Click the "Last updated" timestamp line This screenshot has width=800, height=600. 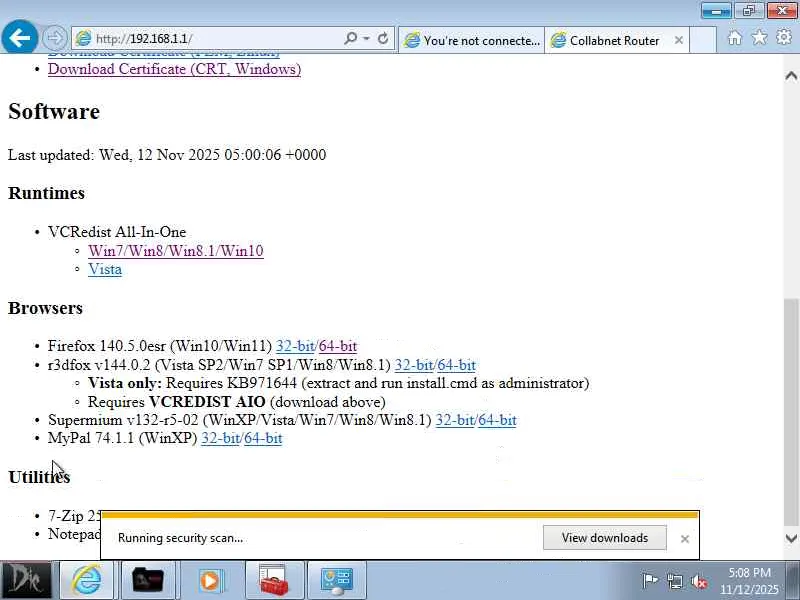pyautogui.click(x=167, y=155)
